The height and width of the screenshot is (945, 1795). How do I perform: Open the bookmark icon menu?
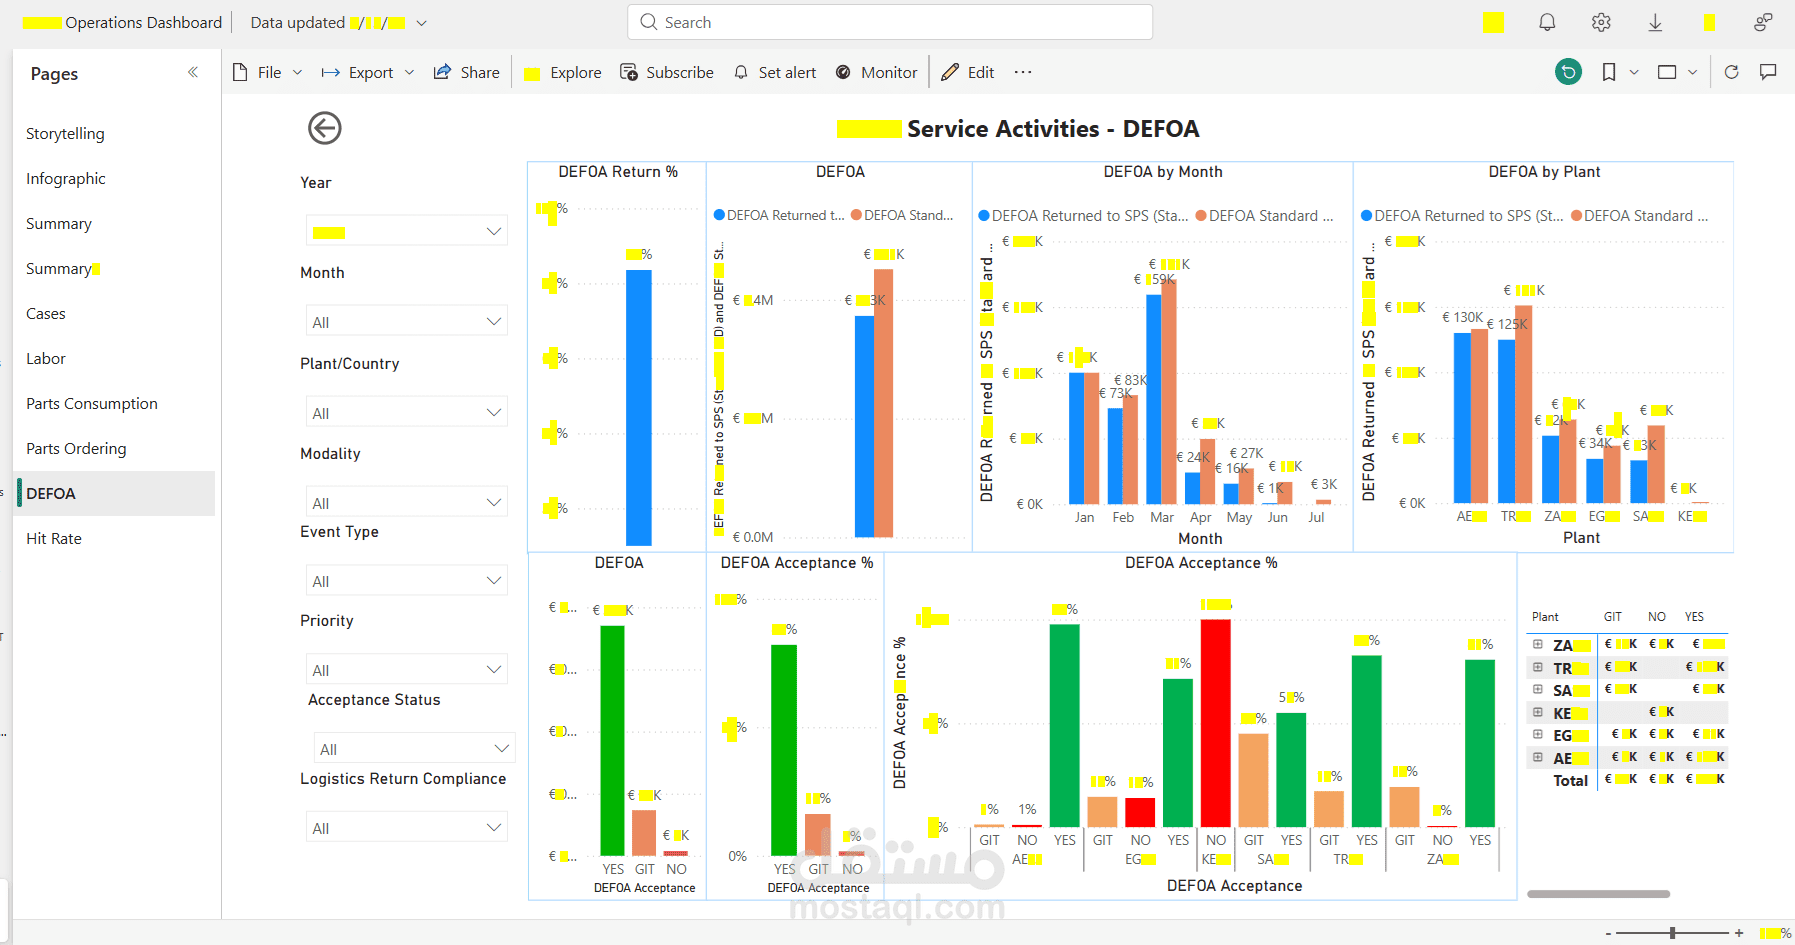coord(1609,72)
